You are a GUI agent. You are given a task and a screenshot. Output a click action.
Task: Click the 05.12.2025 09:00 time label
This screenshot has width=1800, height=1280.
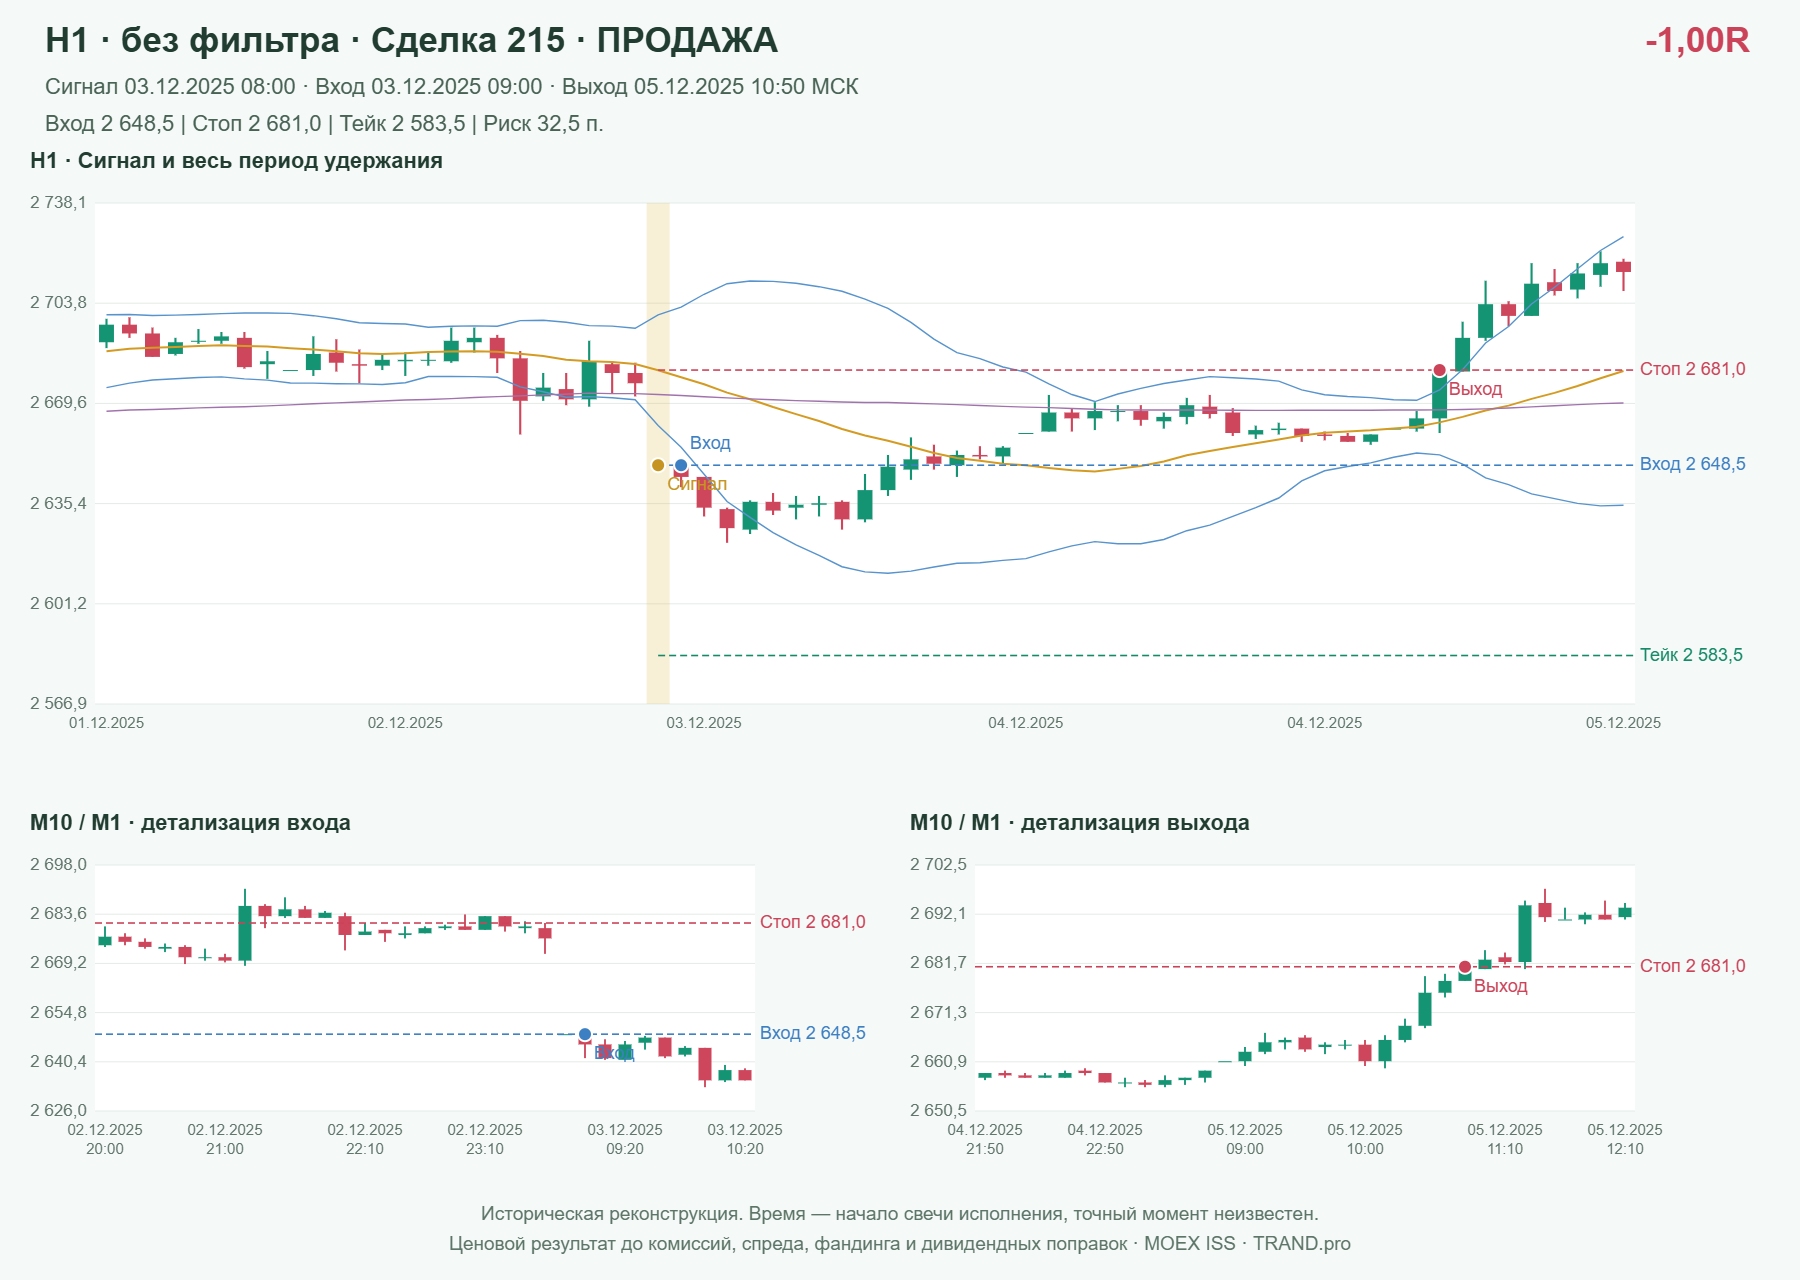click(x=1245, y=1139)
